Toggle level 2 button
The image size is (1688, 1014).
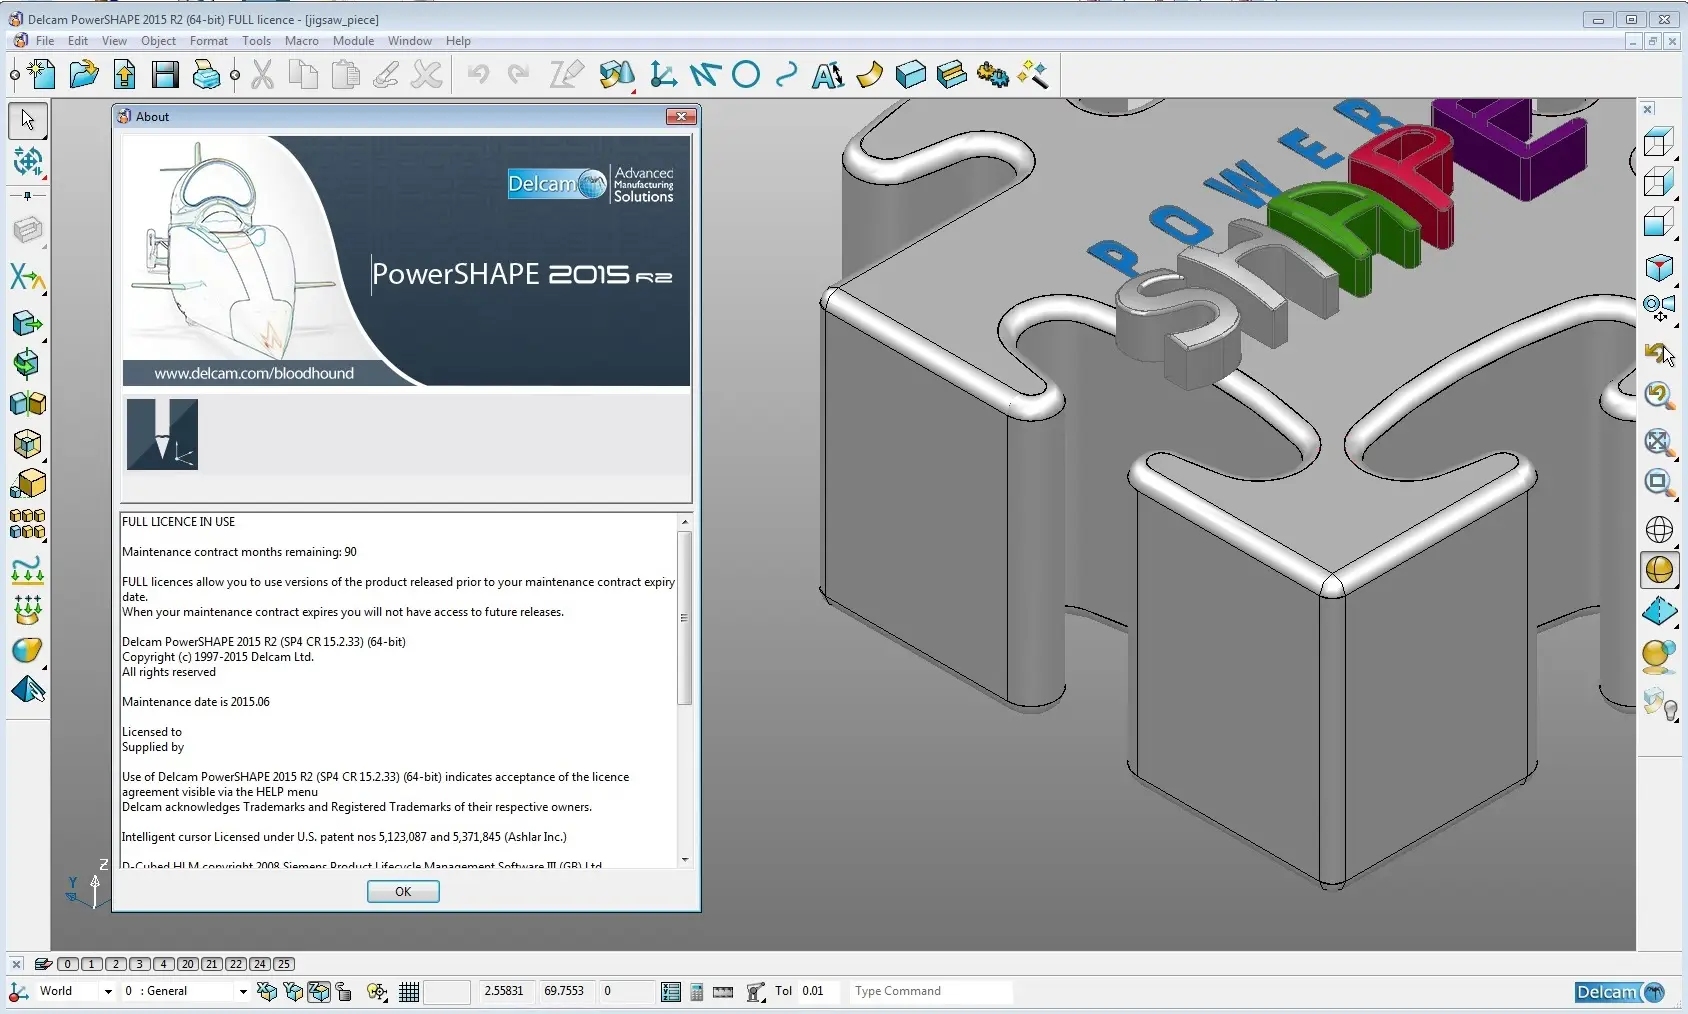(x=115, y=964)
